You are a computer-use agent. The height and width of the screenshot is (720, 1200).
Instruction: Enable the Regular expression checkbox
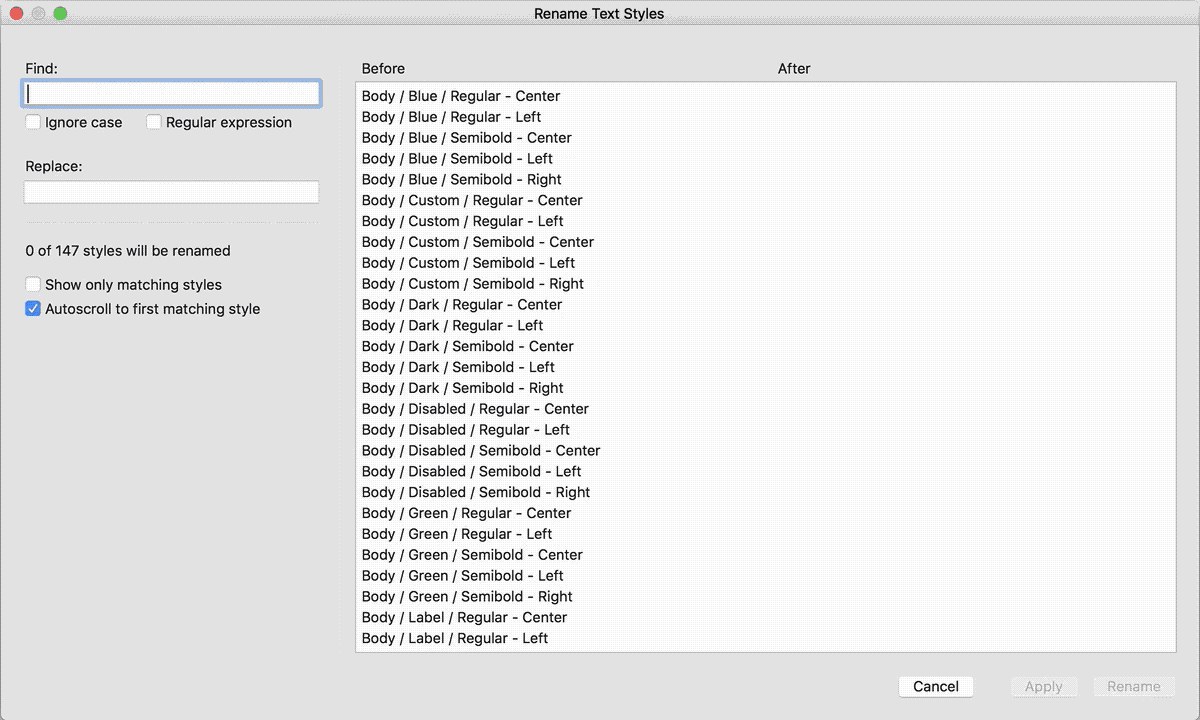[153, 122]
